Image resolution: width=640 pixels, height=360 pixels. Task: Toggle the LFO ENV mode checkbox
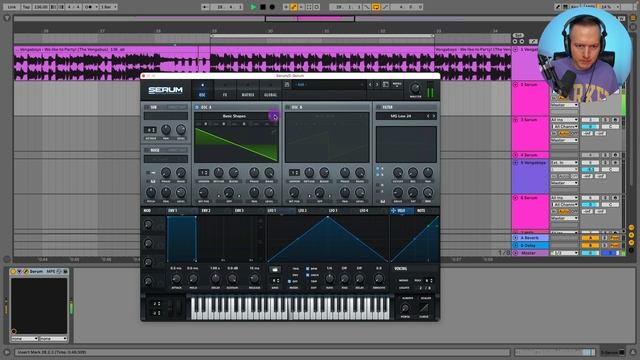pyautogui.click(x=290, y=276)
